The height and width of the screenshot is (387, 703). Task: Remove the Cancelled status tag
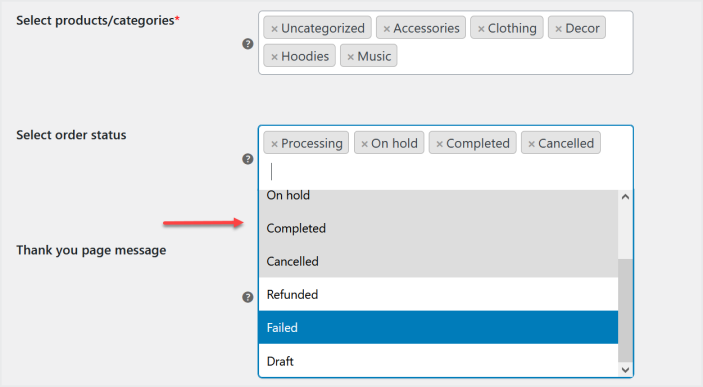[531, 144]
